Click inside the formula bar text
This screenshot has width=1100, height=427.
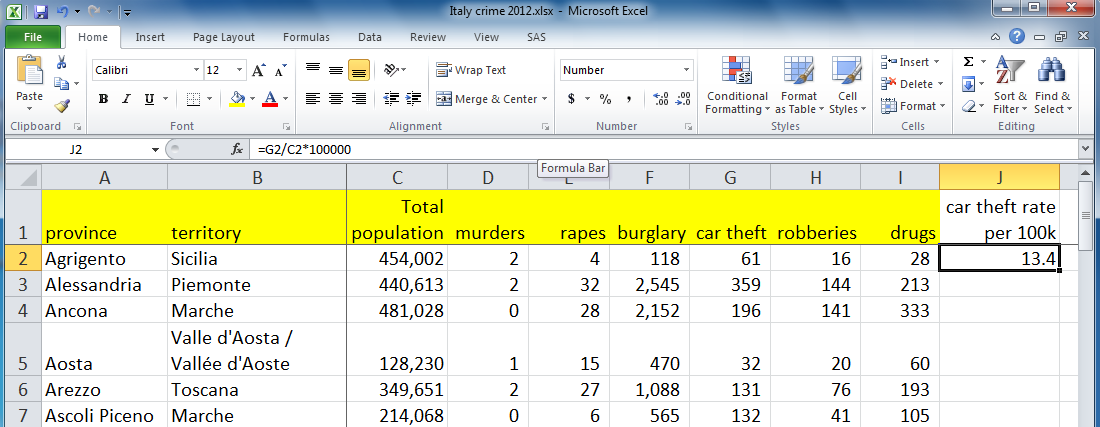(x=304, y=149)
